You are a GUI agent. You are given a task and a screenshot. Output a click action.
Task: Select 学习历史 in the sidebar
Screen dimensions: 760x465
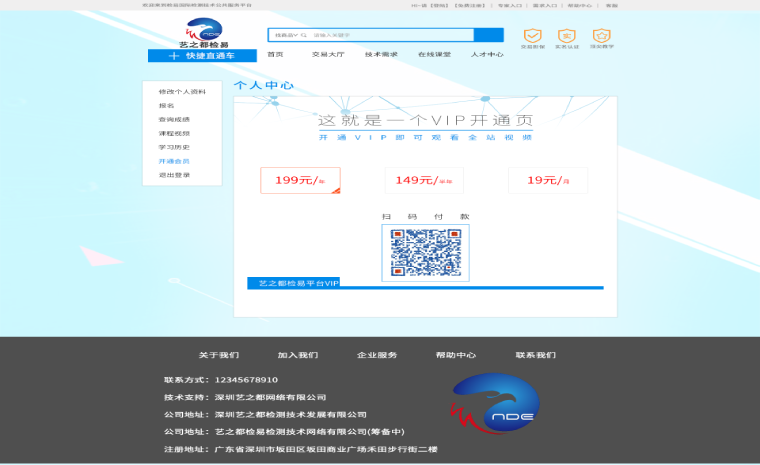174,147
